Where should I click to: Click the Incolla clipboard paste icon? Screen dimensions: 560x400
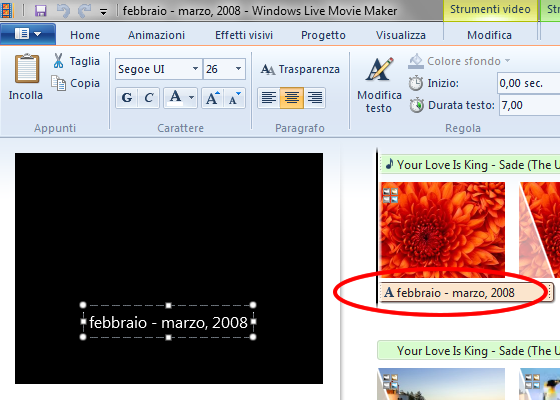pos(26,68)
